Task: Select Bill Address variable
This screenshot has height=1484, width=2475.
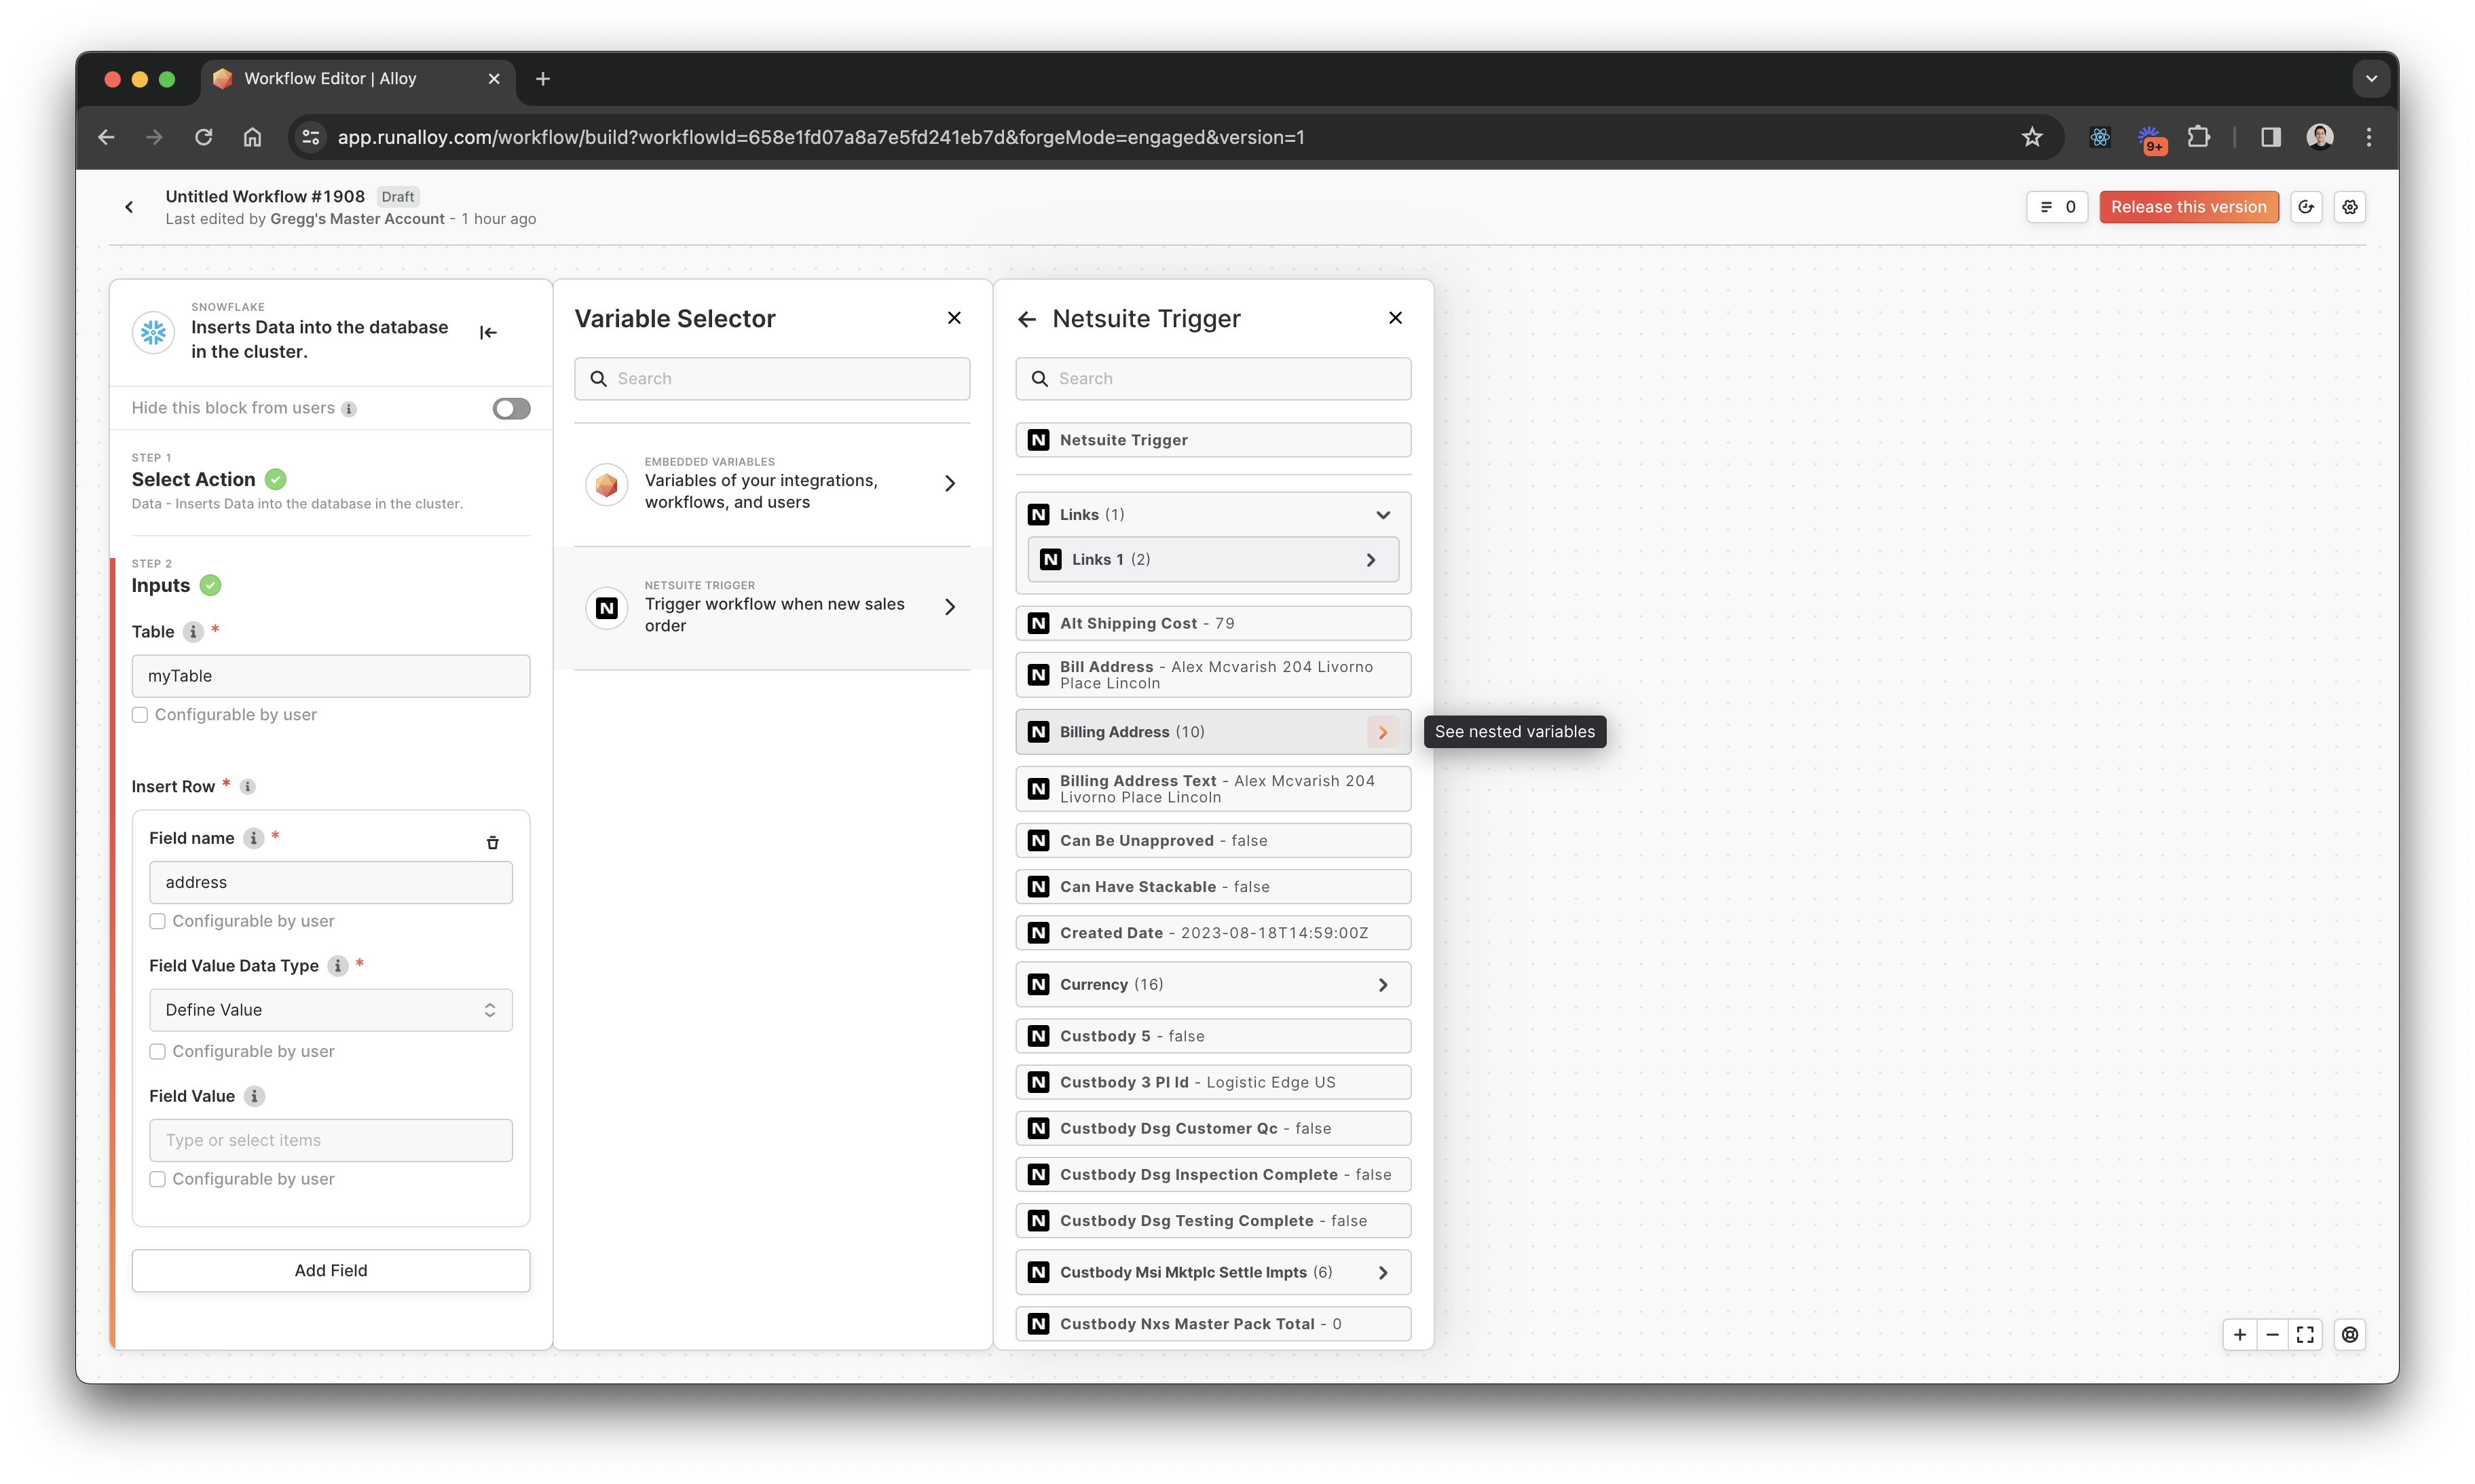Action: click(1213, 675)
